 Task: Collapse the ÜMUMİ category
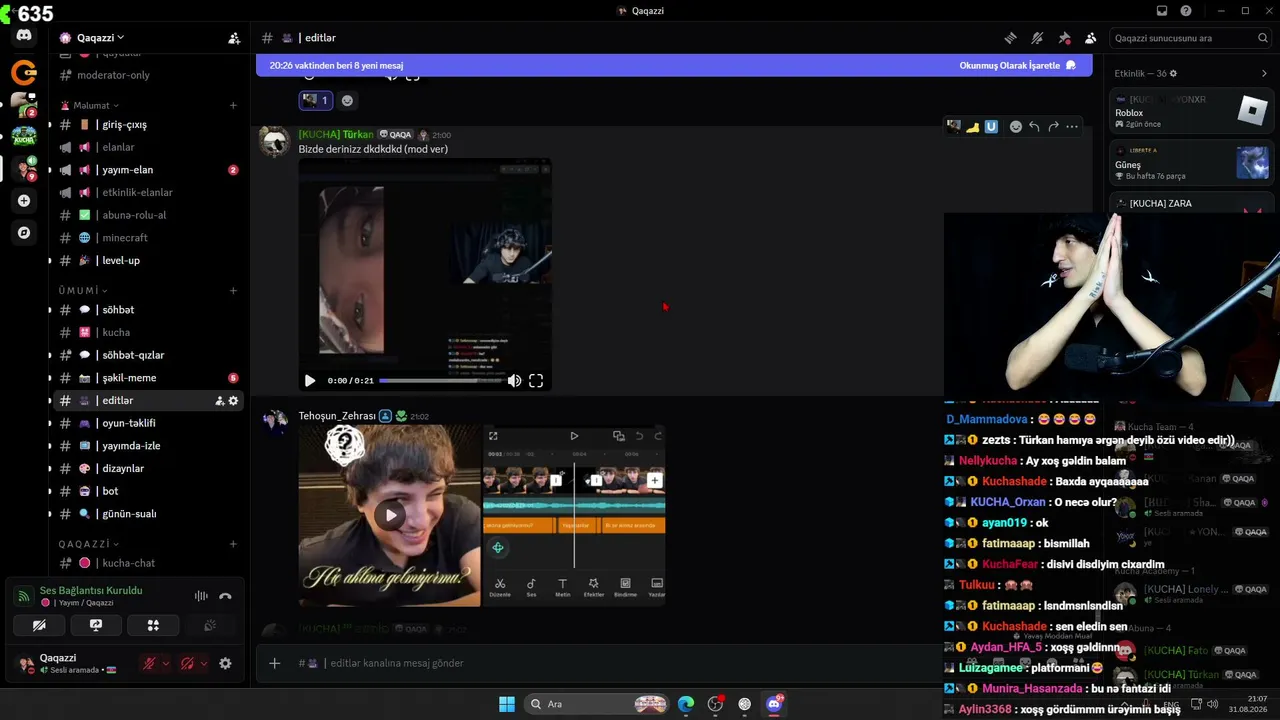[x=83, y=291]
